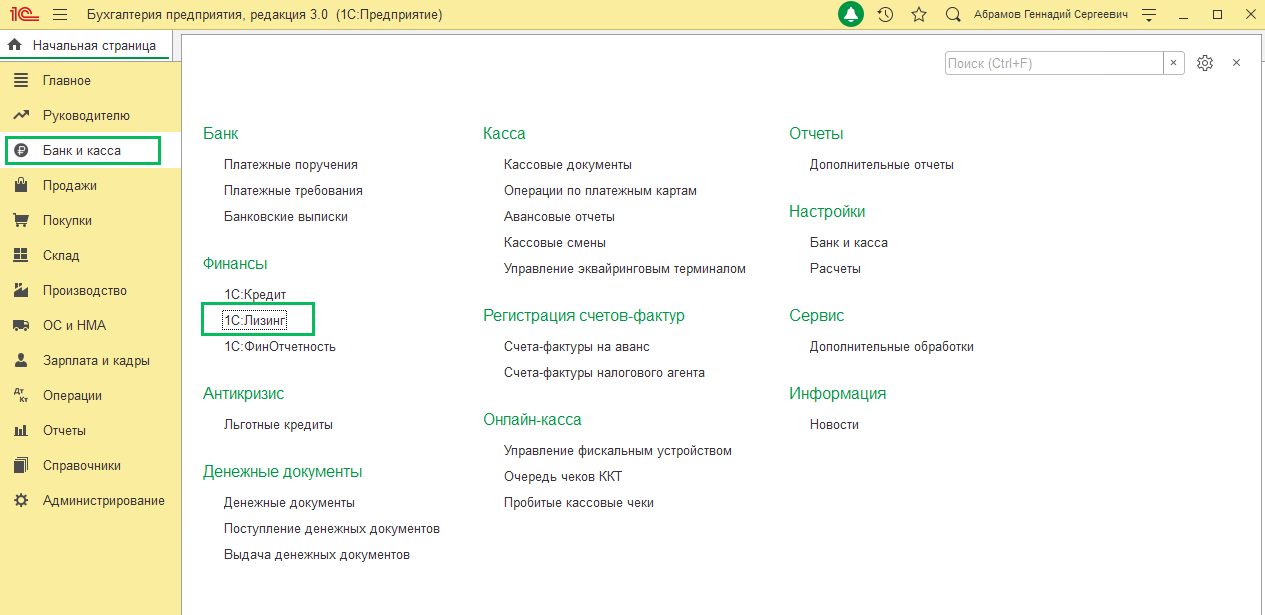Open Дополнительные отчеты
This screenshot has height=615, width=1265.
pos(882,165)
